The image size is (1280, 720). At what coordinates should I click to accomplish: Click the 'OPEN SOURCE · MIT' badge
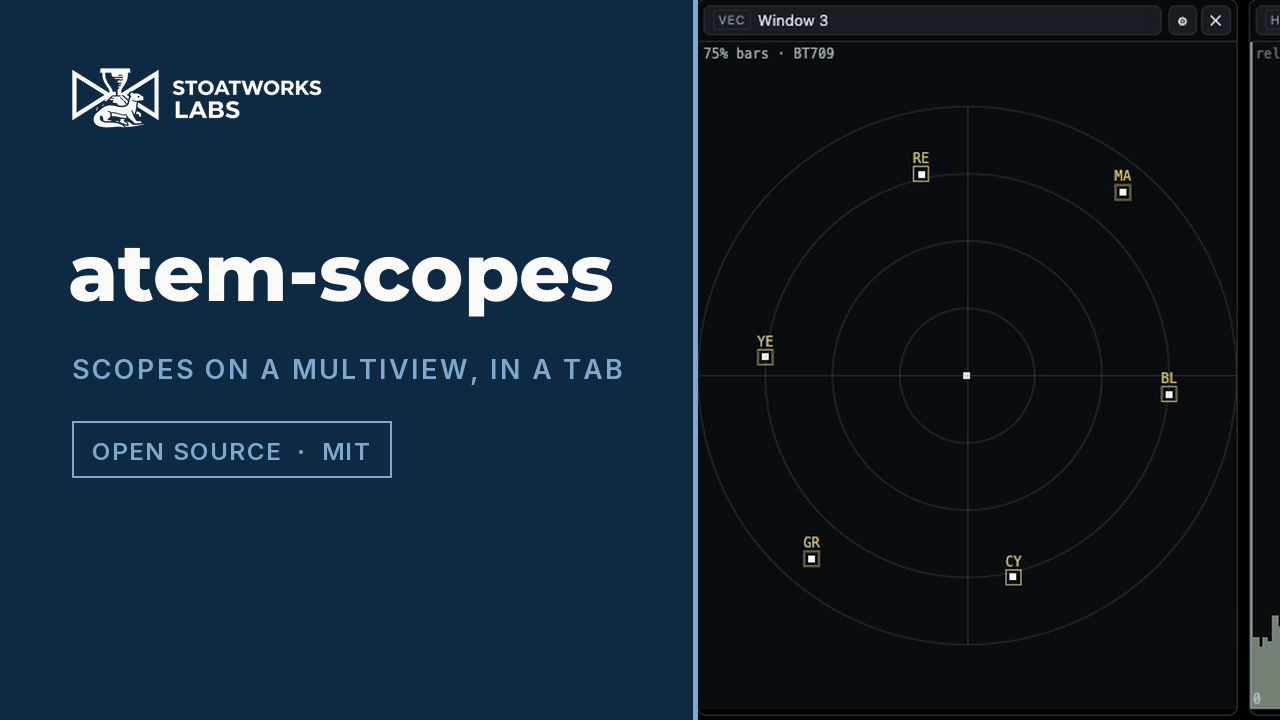[x=232, y=450]
